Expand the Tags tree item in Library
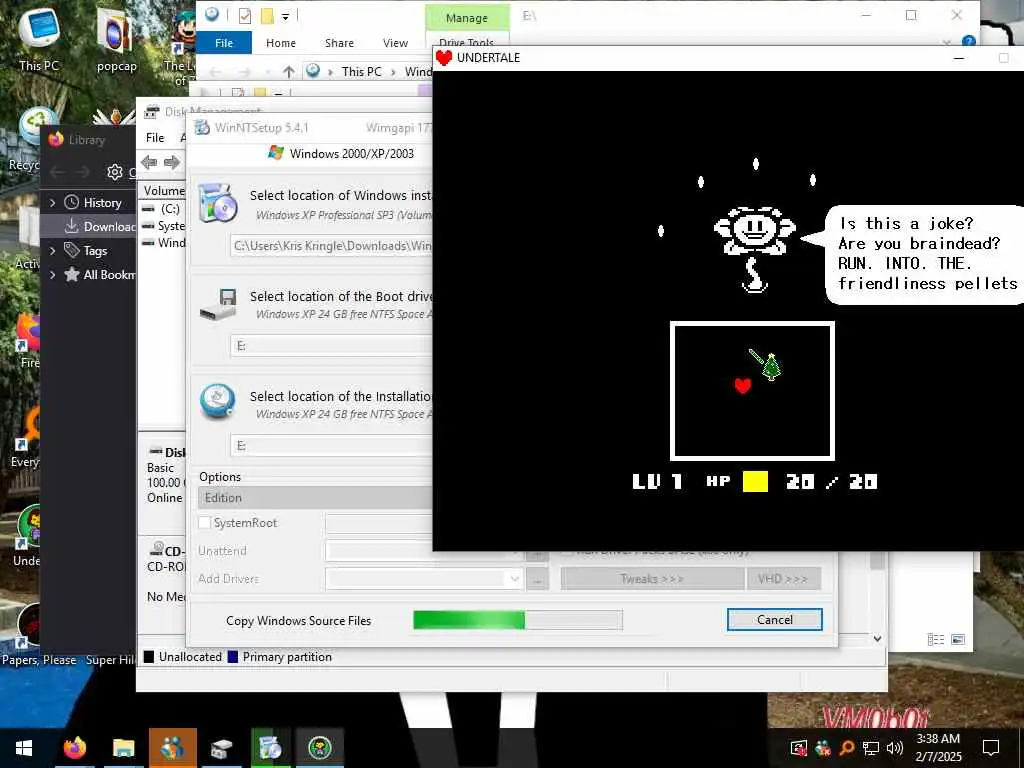Screen dimensions: 1024x768 click(x=52, y=250)
